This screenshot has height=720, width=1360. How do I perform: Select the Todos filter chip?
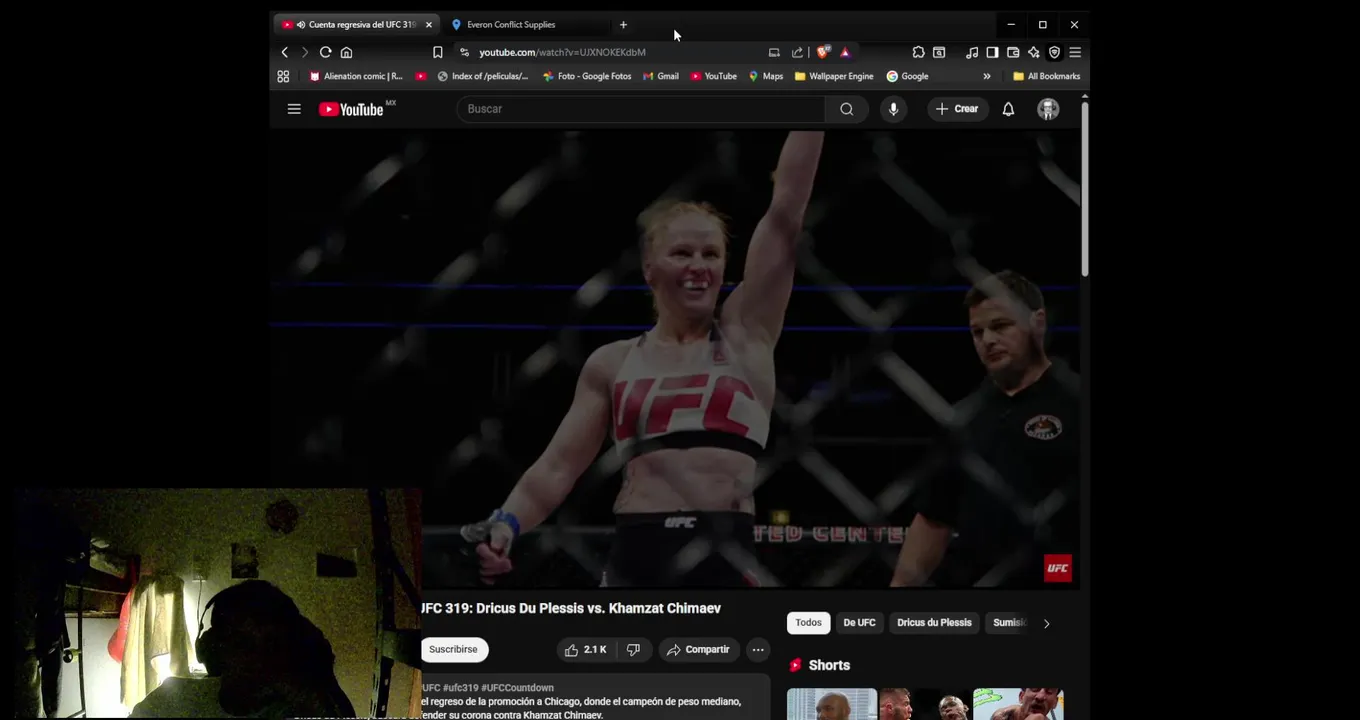point(808,623)
